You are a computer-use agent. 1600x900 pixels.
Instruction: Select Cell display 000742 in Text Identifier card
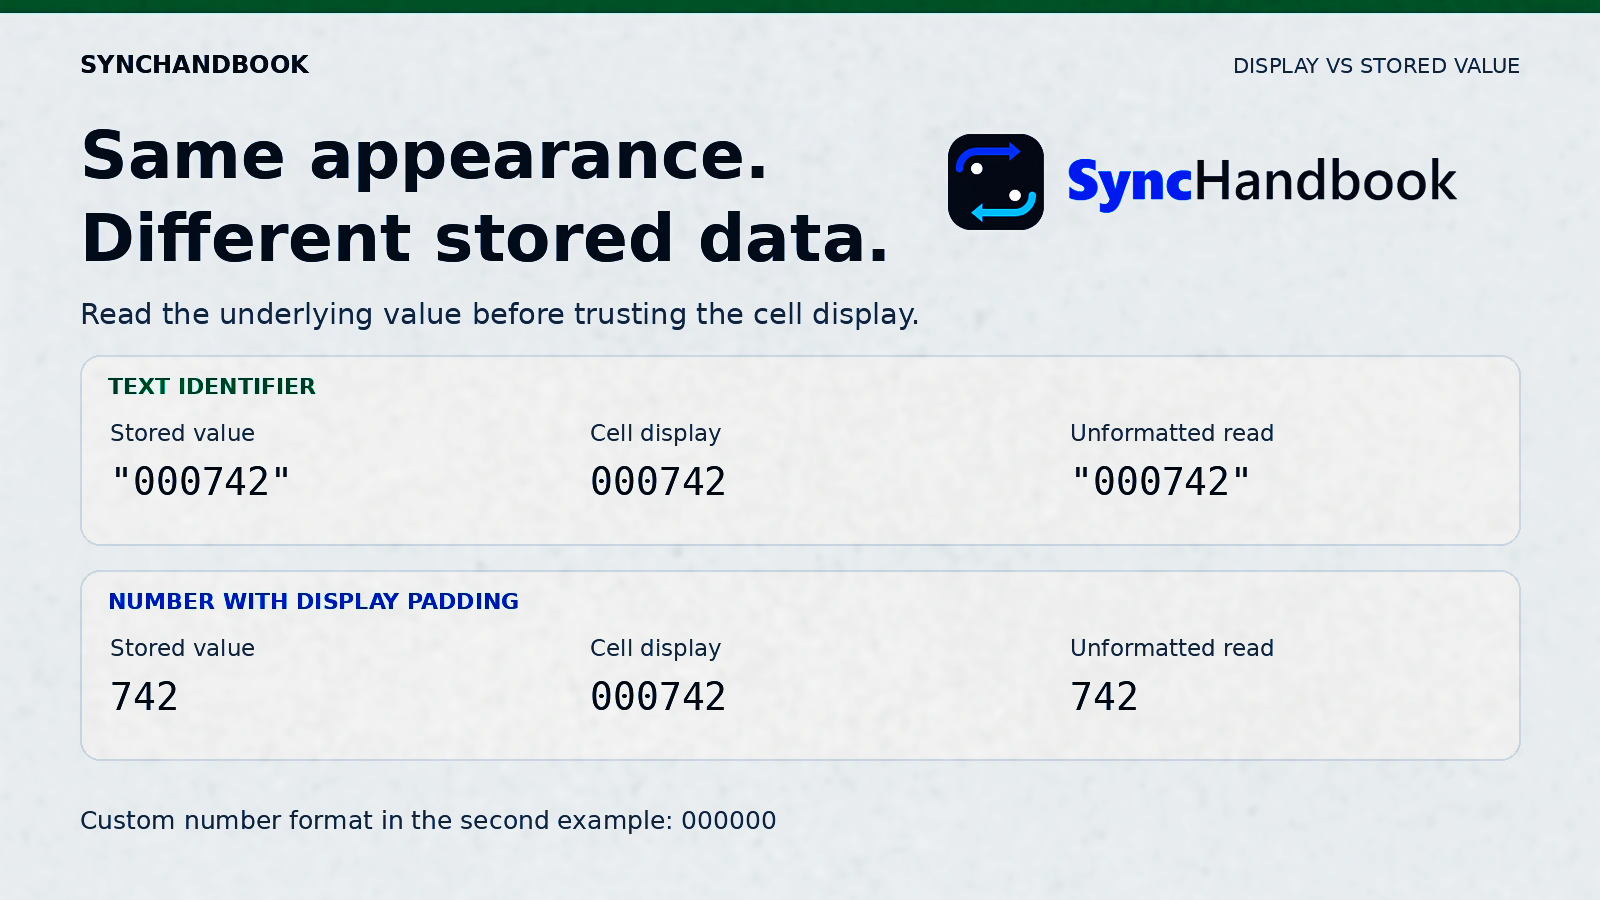pos(658,482)
